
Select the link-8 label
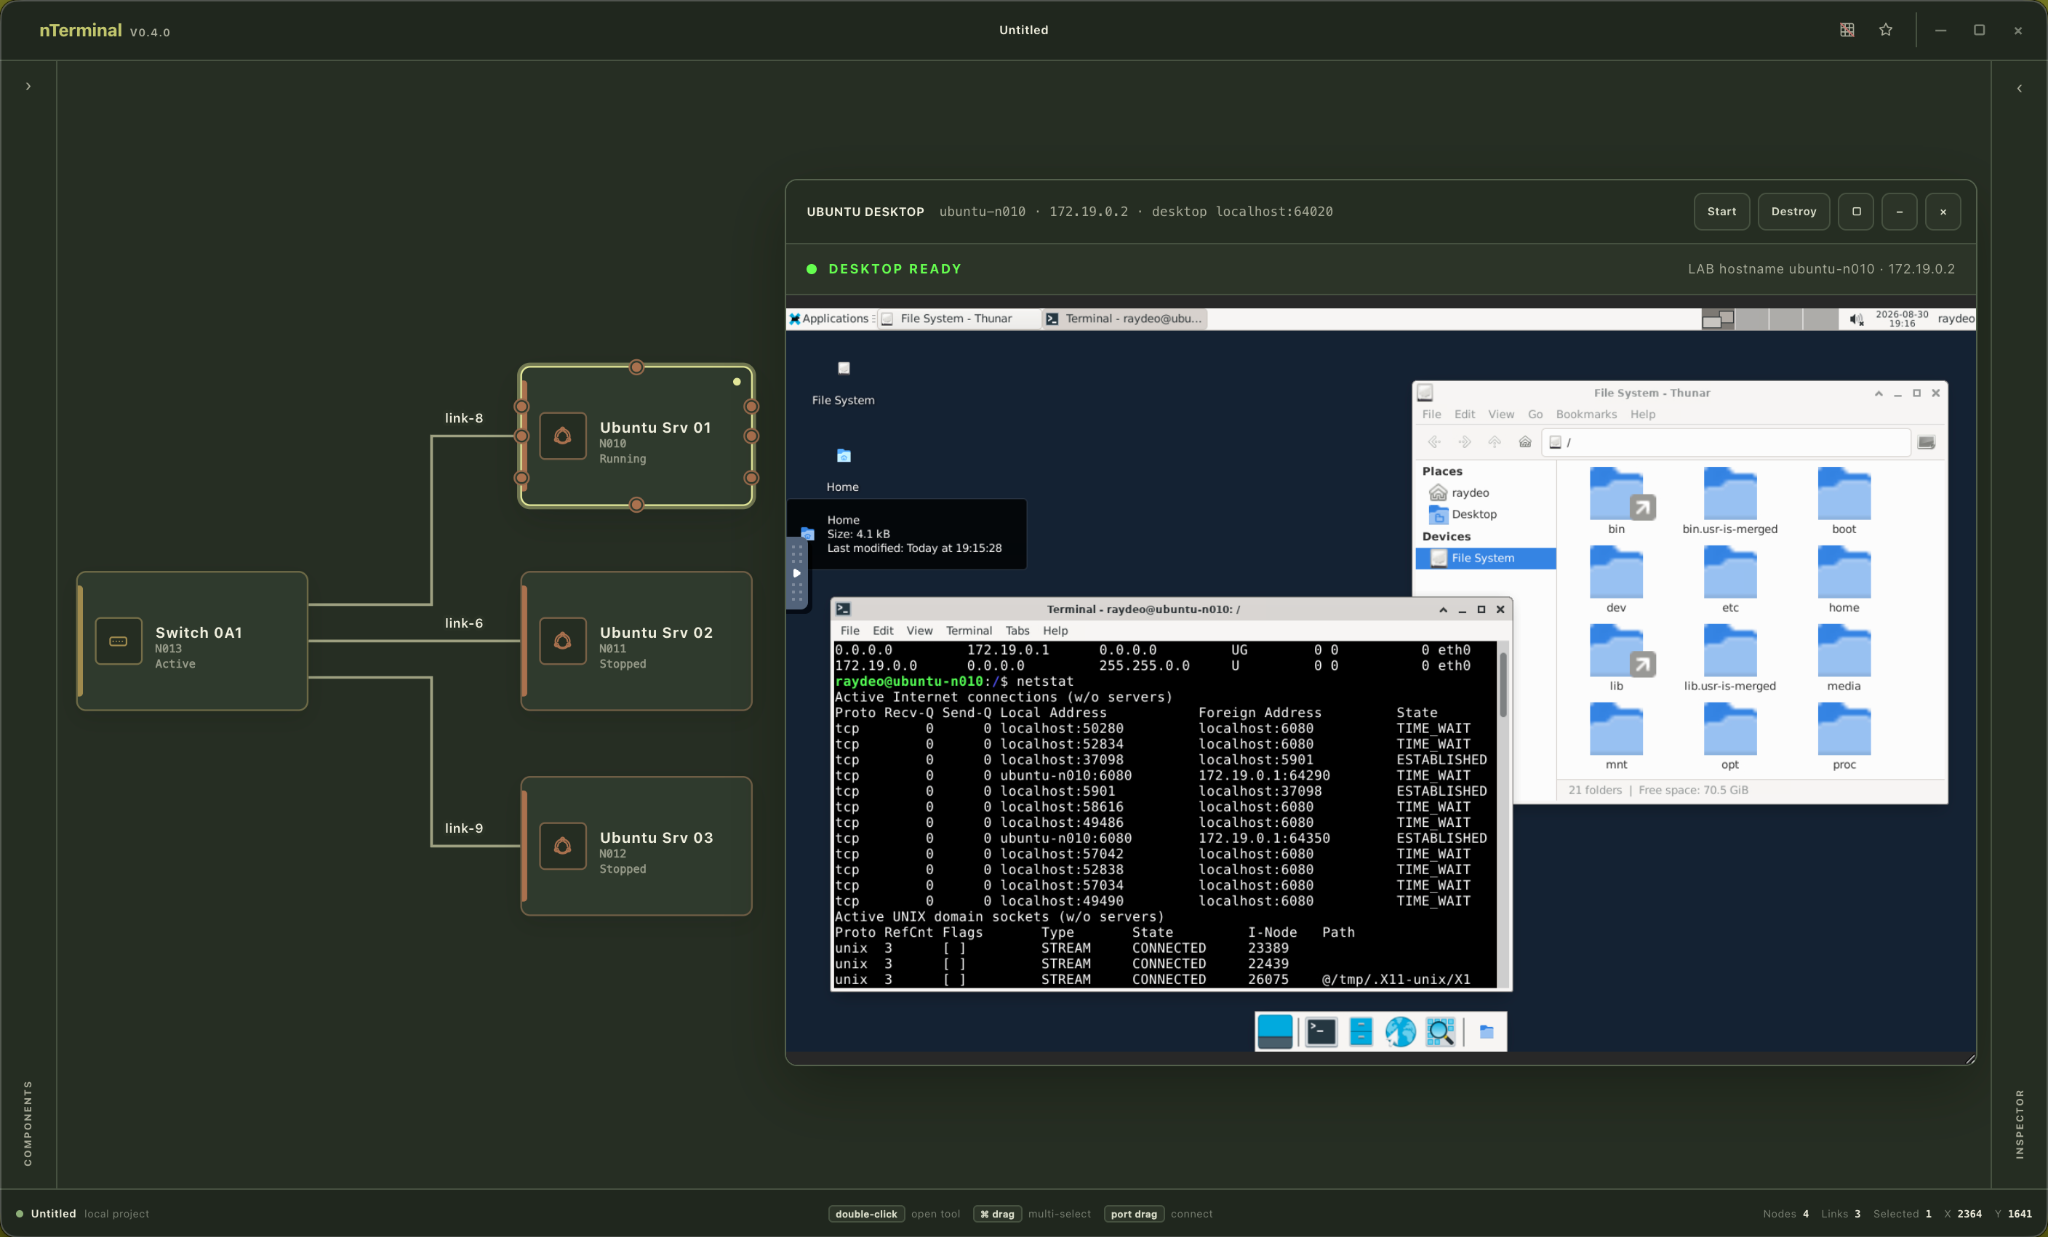click(x=464, y=418)
